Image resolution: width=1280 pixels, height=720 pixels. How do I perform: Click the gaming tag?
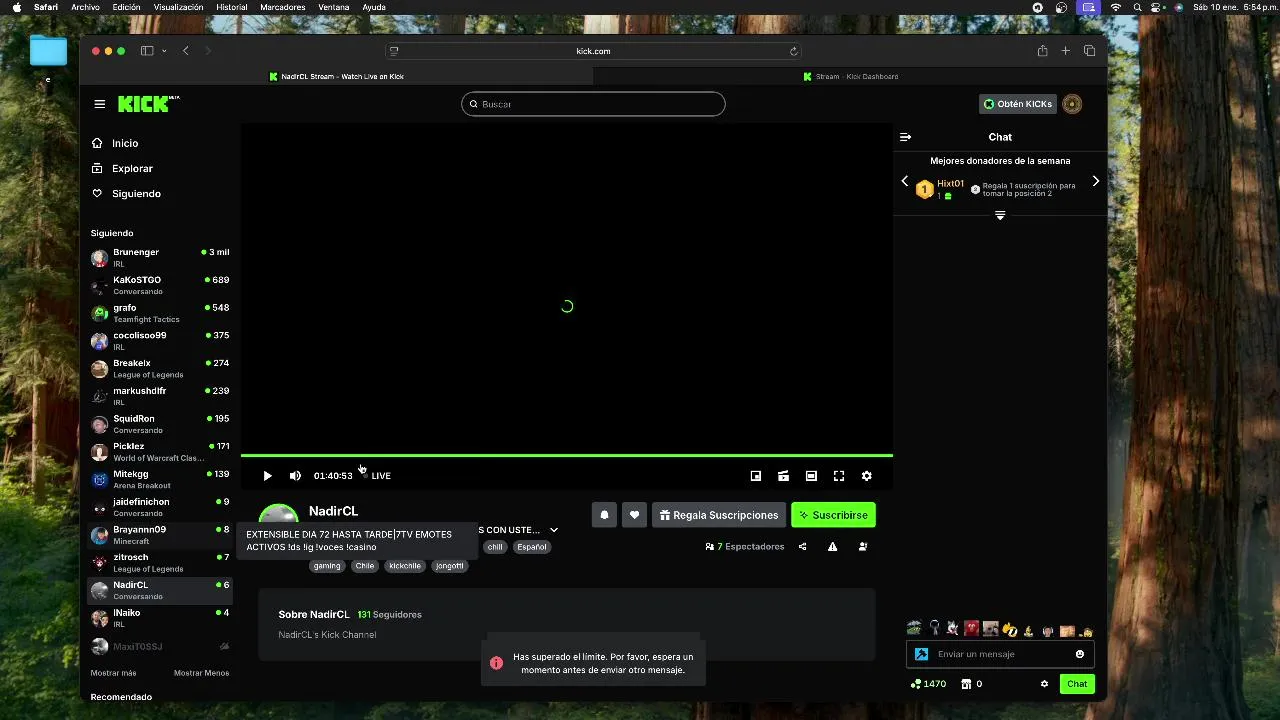(327, 566)
